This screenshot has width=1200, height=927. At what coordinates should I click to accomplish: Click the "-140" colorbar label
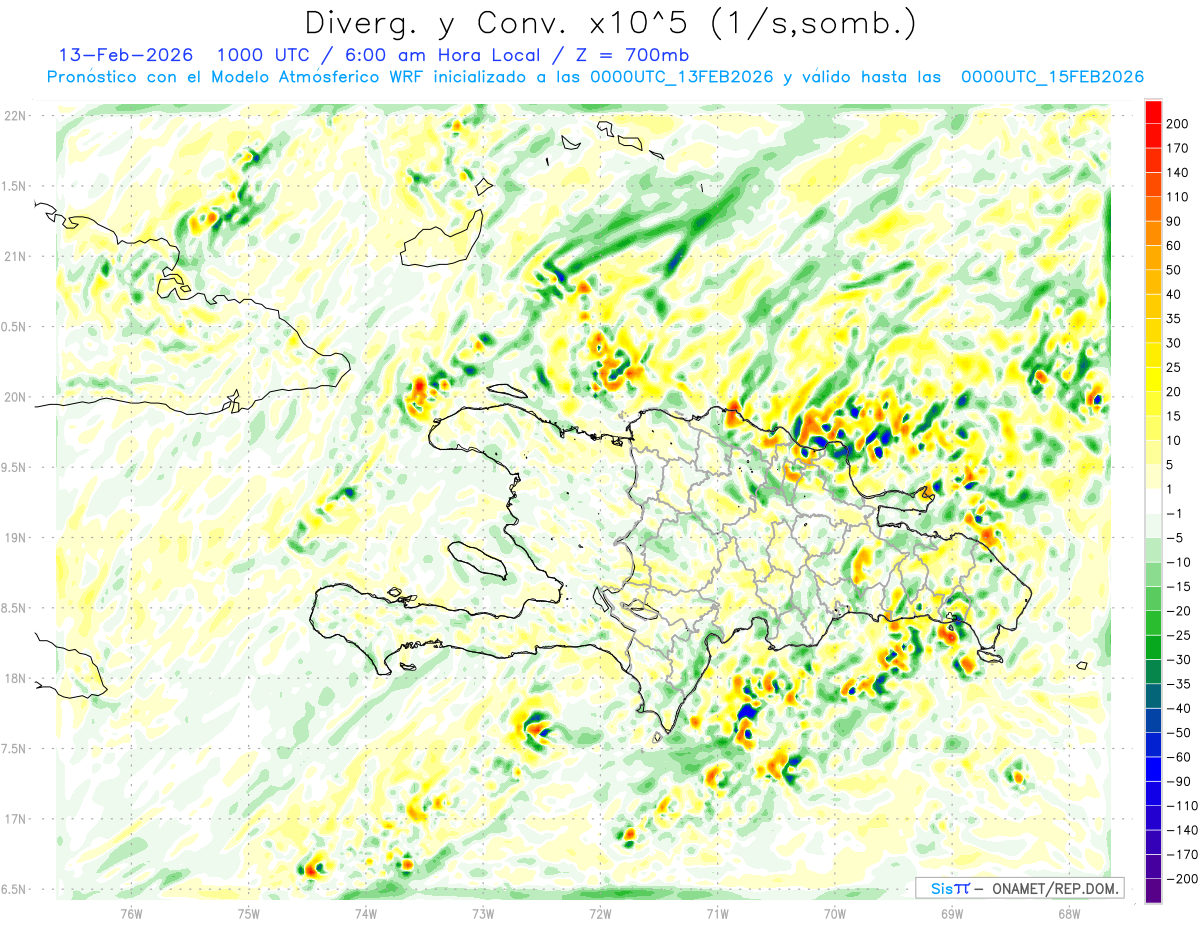coord(1181,830)
